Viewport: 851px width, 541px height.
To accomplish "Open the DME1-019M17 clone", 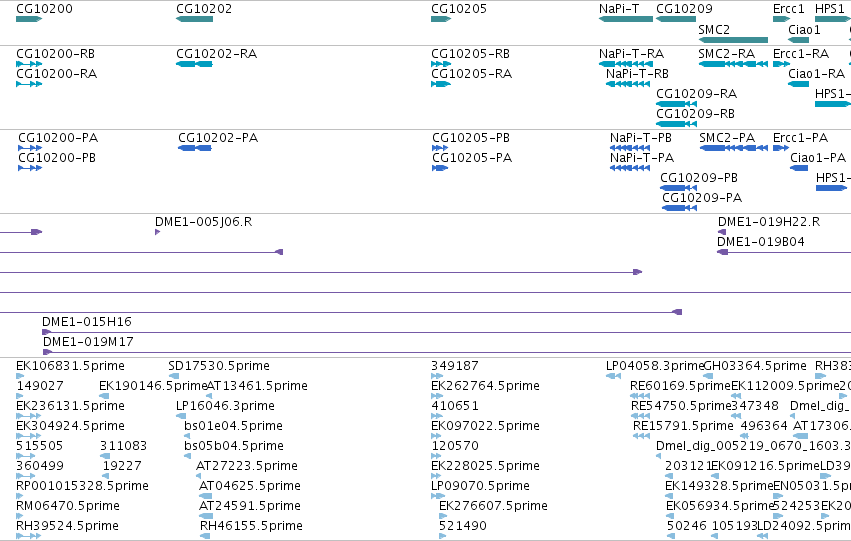I will (x=447, y=352).
